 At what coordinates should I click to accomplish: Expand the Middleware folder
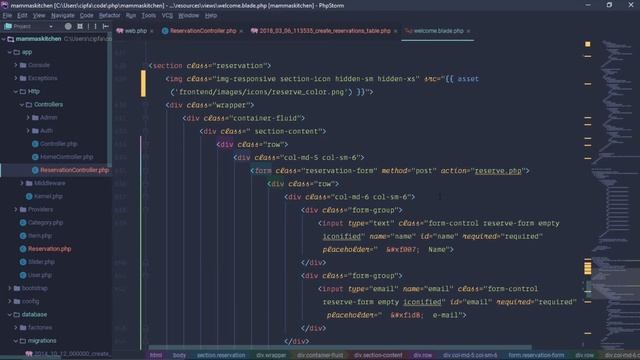pyautogui.click(x=22, y=183)
